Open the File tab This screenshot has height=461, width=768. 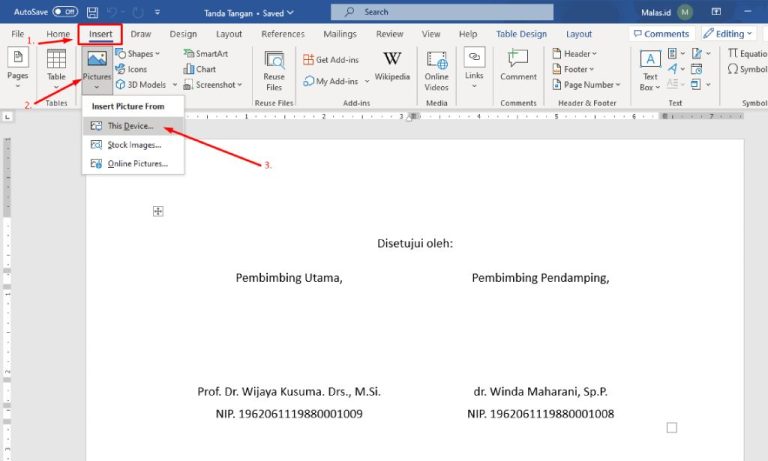click(x=18, y=34)
